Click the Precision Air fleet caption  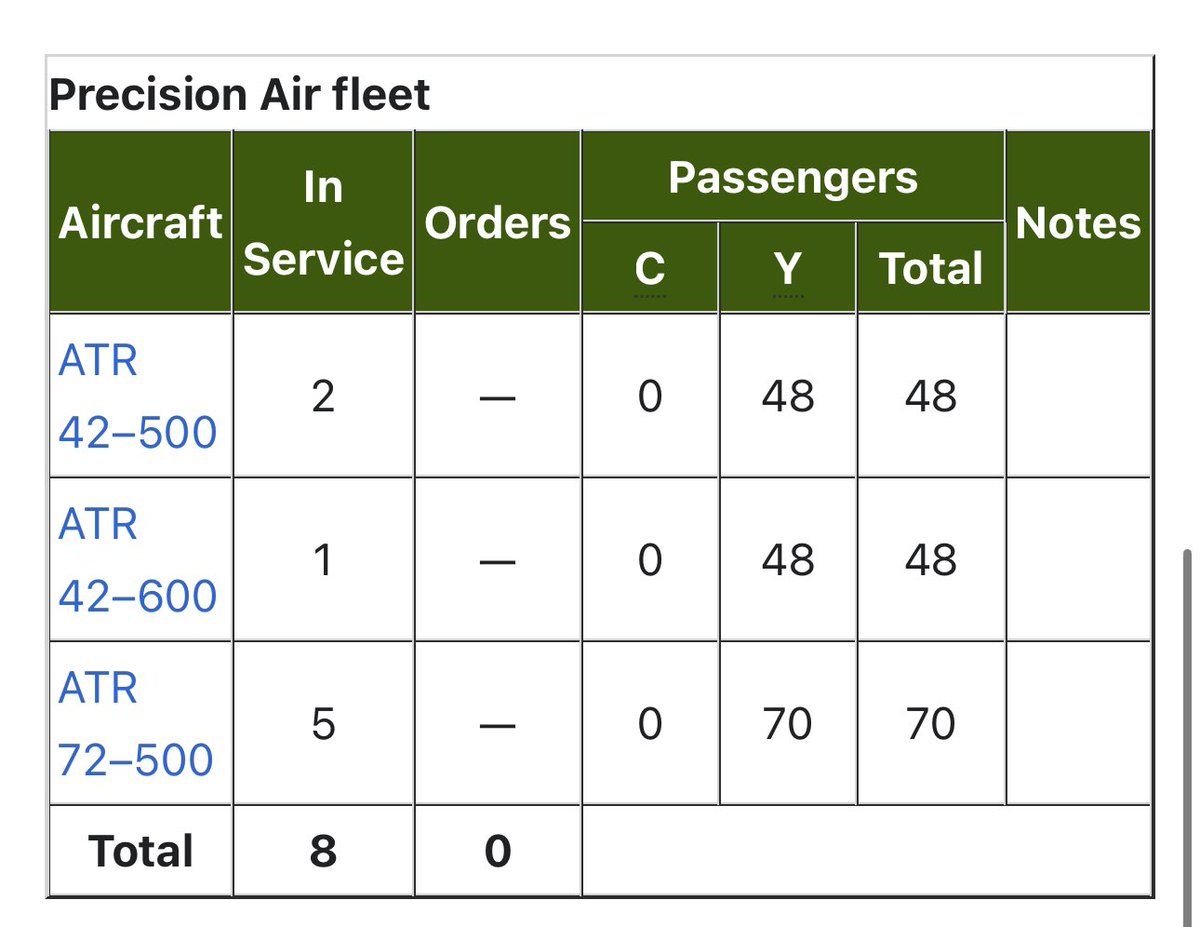coord(240,95)
